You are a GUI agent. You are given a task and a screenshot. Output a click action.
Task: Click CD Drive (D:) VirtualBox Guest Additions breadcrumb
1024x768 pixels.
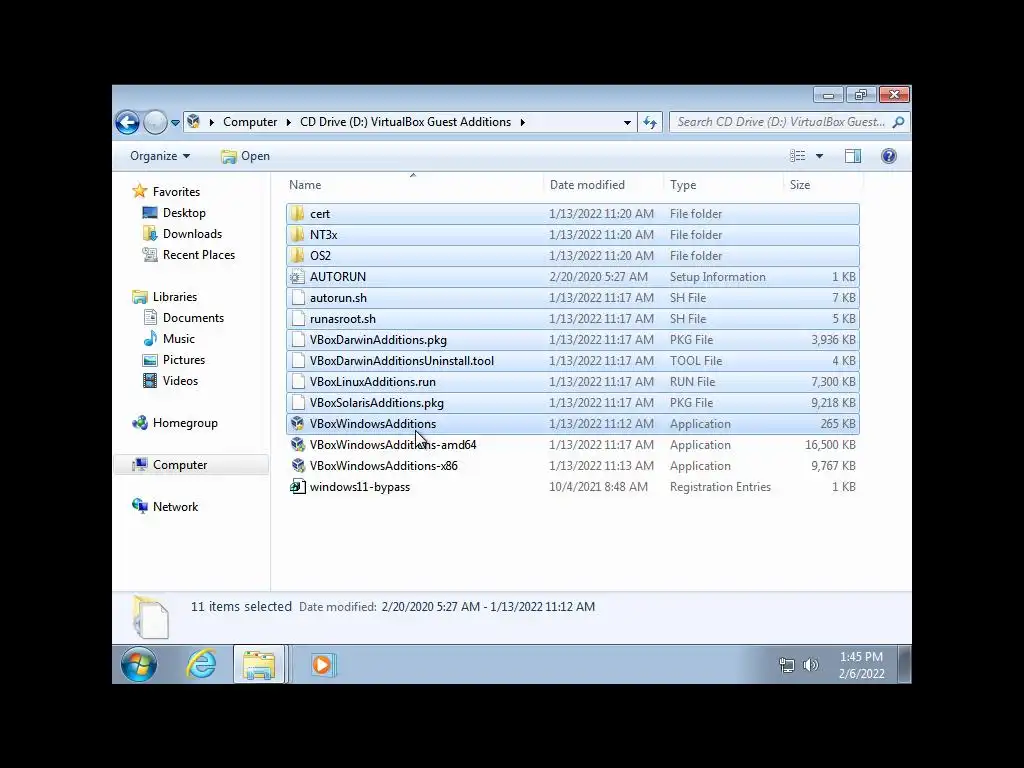[406, 122]
